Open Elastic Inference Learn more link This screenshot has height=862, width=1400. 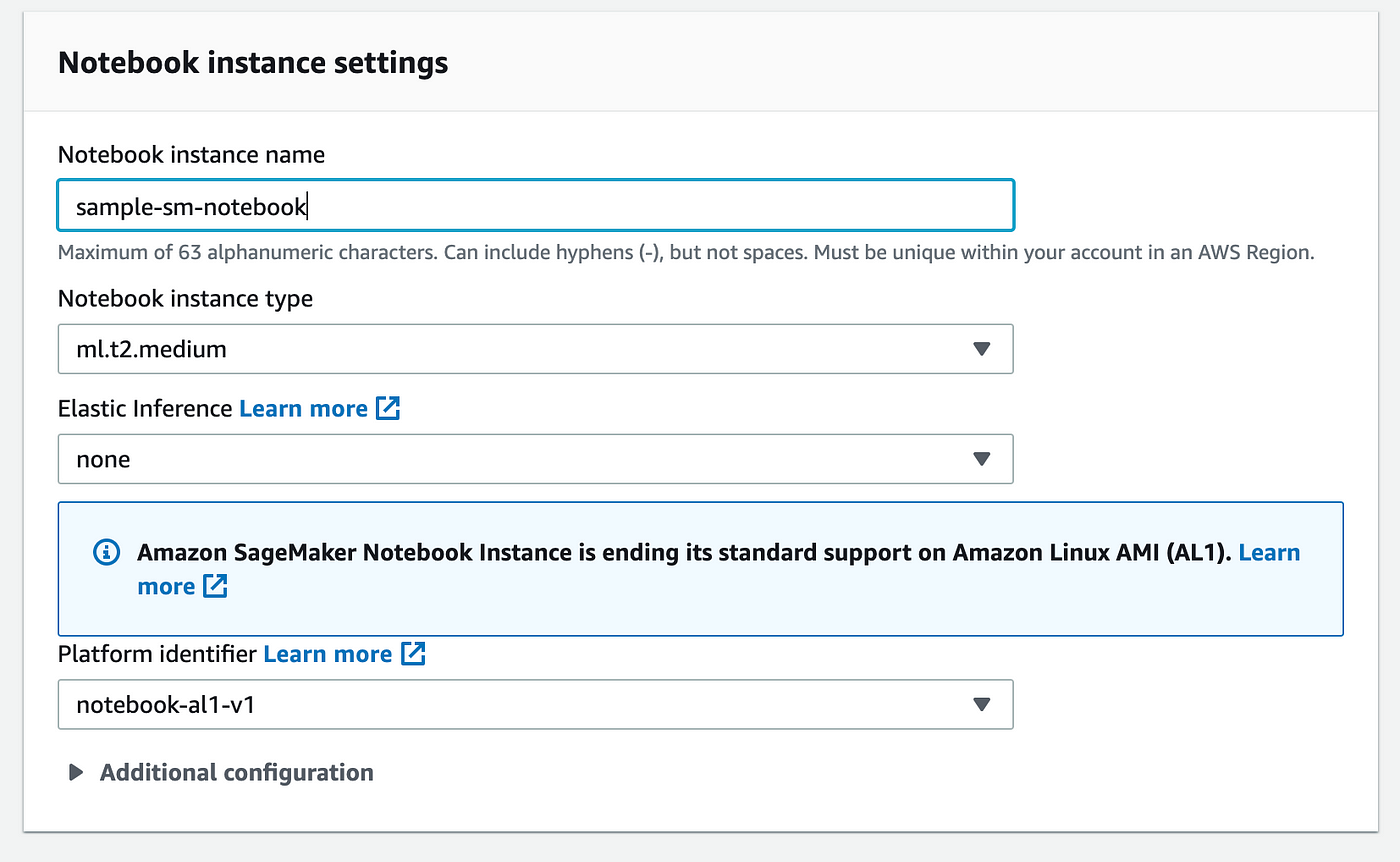[303, 409]
